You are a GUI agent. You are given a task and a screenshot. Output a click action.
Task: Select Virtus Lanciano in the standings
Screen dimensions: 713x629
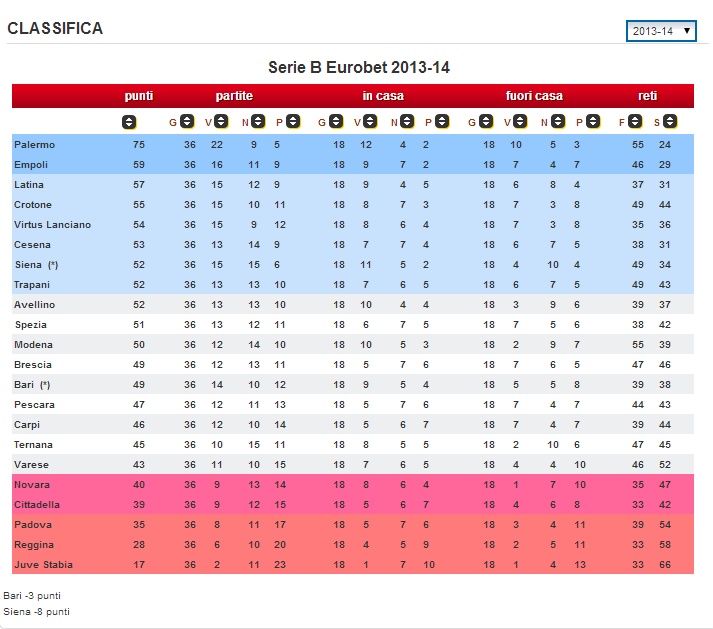point(52,225)
